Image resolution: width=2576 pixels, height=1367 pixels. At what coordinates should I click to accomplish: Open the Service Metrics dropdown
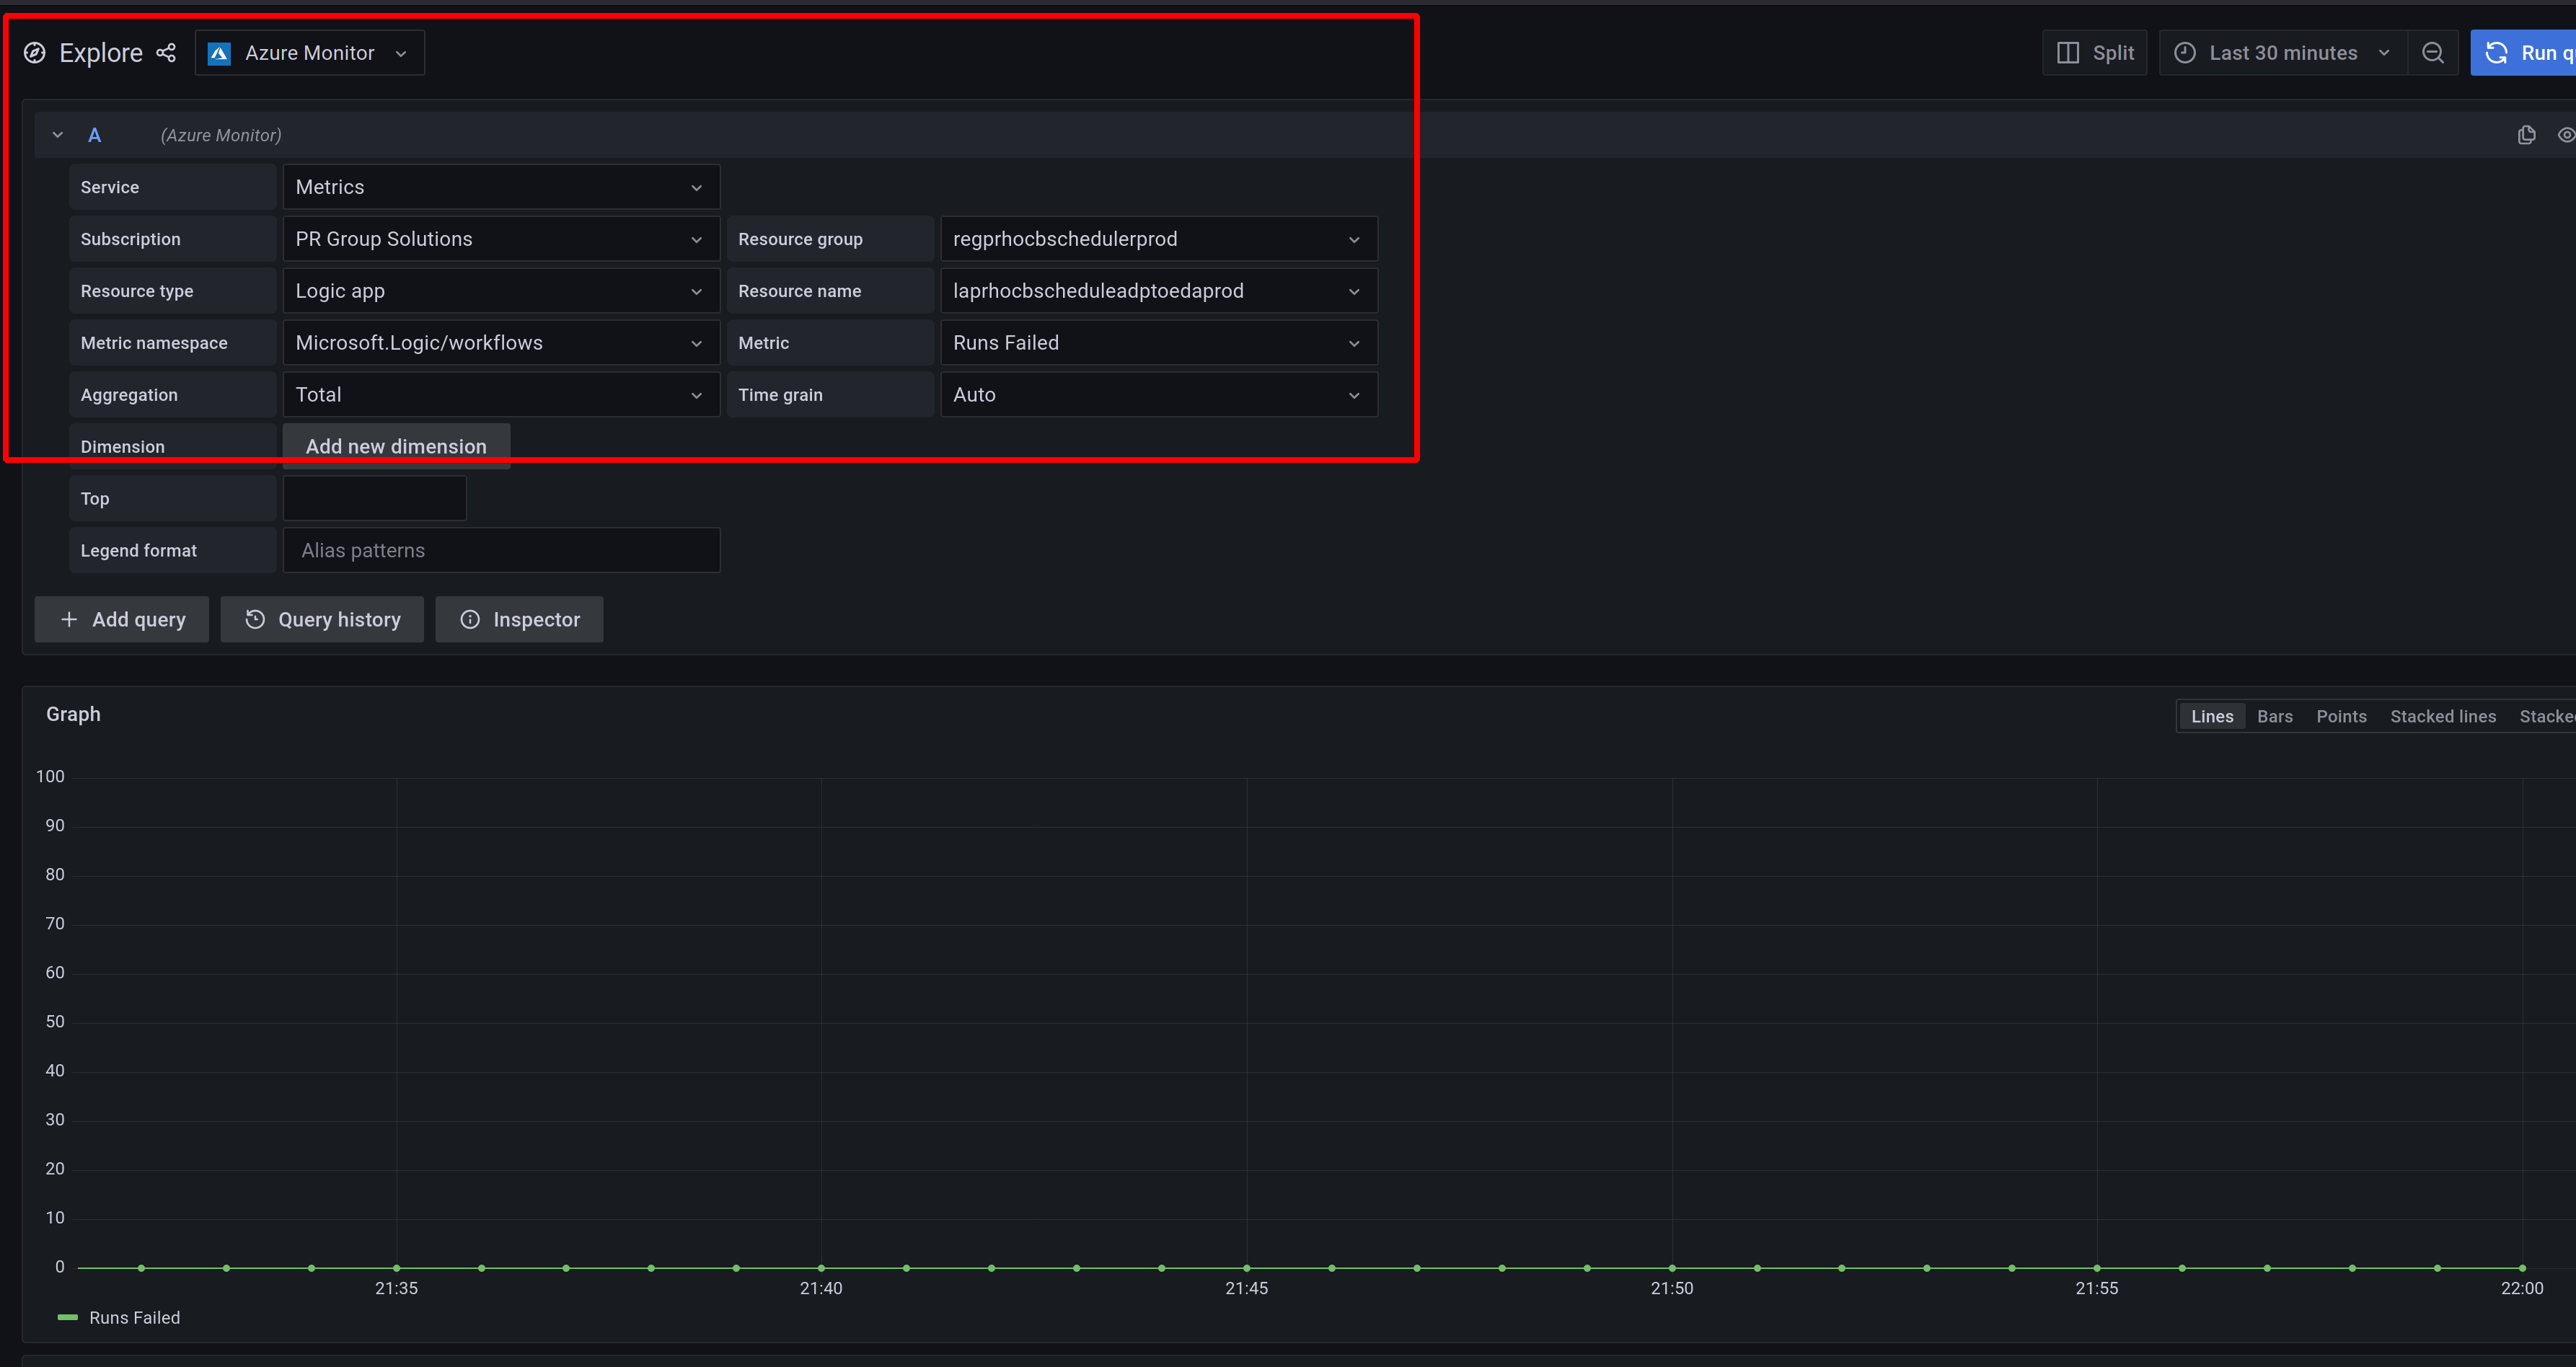(500, 187)
